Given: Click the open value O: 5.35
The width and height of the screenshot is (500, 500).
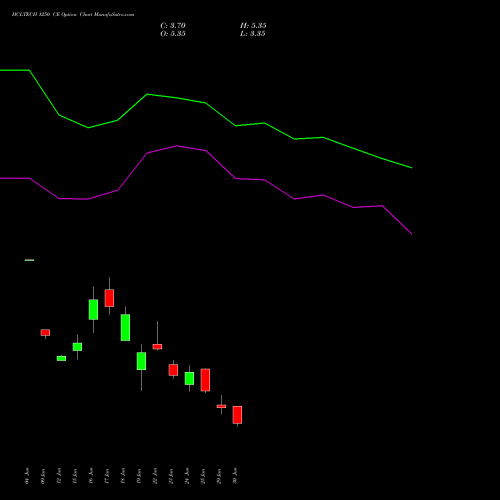Looking at the screenshot, I should [x=173, y=34].
